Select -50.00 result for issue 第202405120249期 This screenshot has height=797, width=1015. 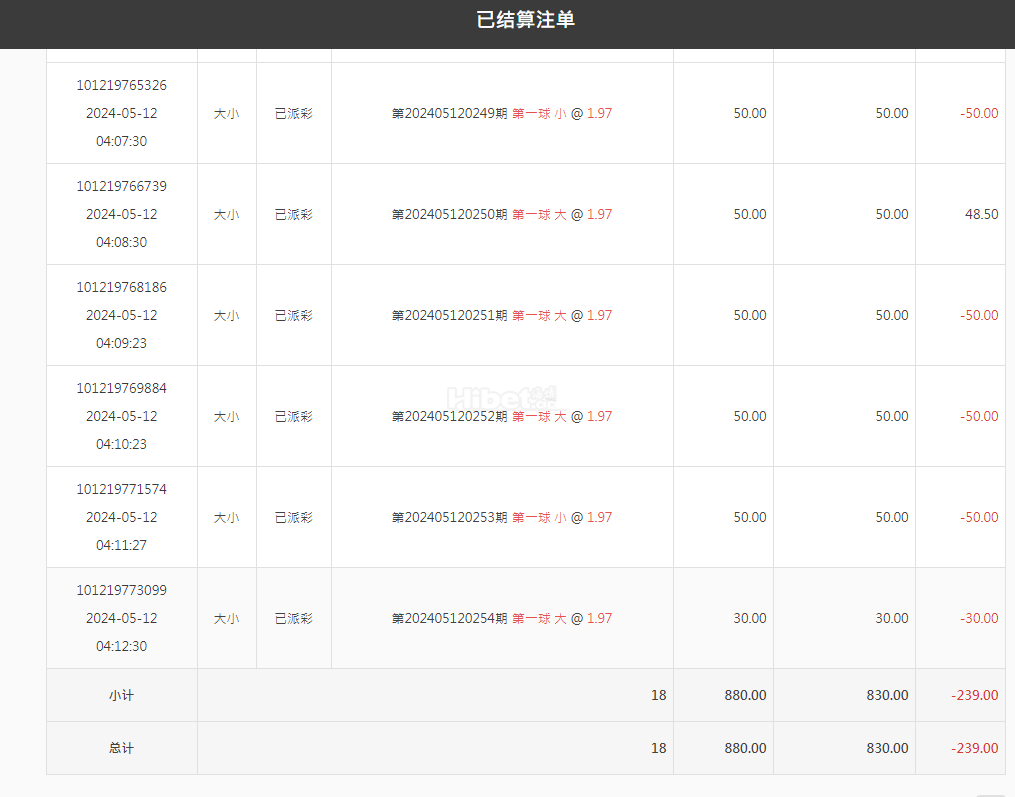[979, 113]
